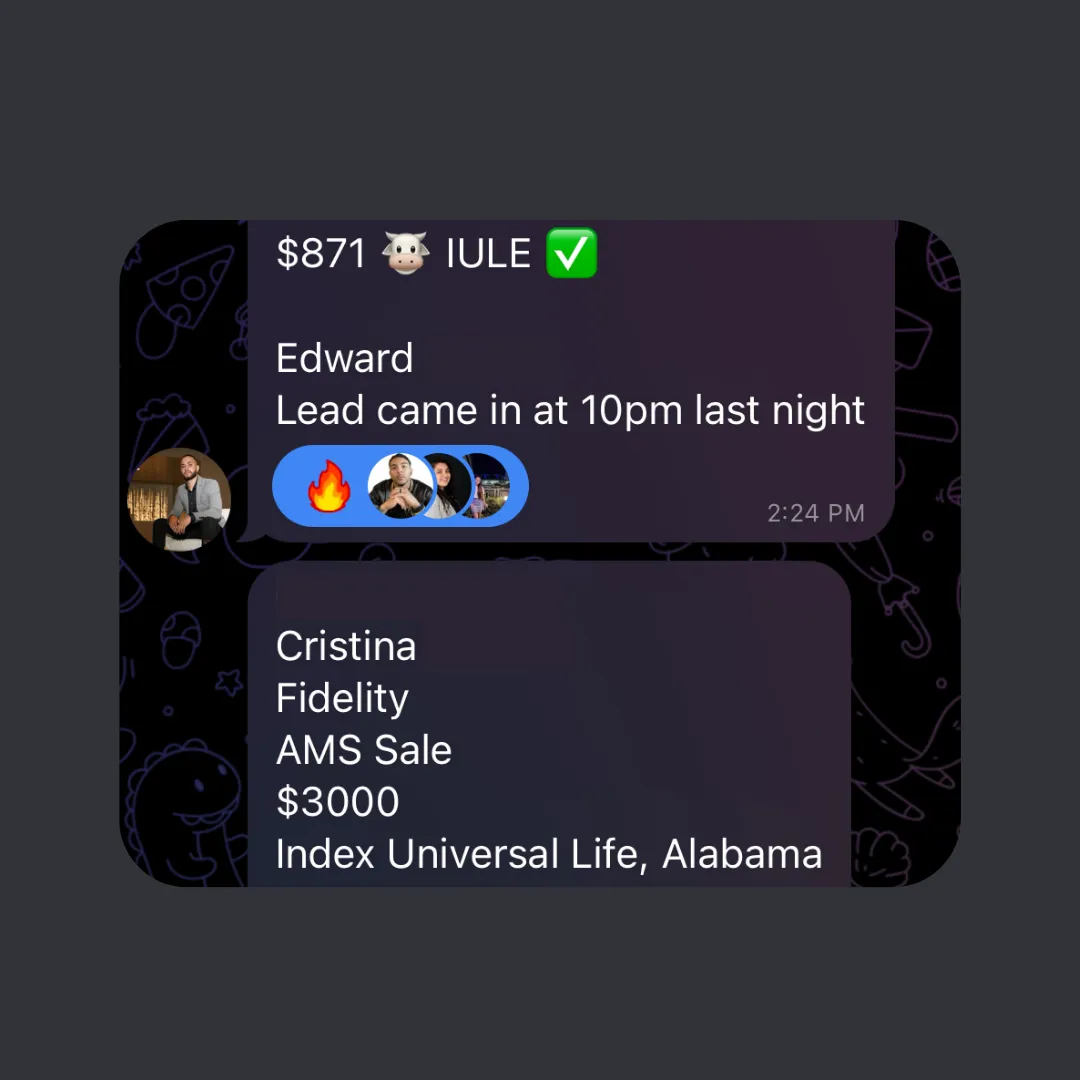Image resolution: width=1080 pixels, height=1080 pixels.
Task: Toggle the blue fire reaction pill
Action: pyautogui.click(x=400, y=486)
